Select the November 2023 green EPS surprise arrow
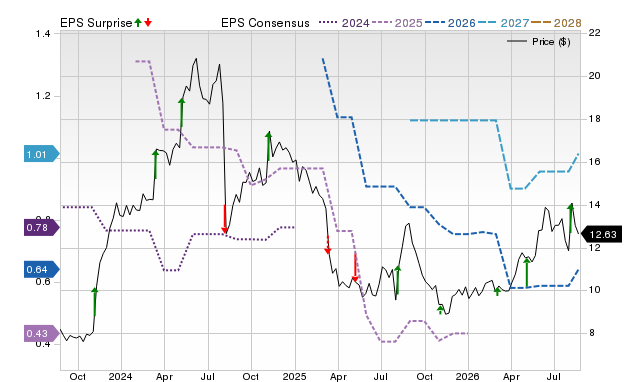Image resolution: width=640 pixels, height=382 pixels. point(95,302)
